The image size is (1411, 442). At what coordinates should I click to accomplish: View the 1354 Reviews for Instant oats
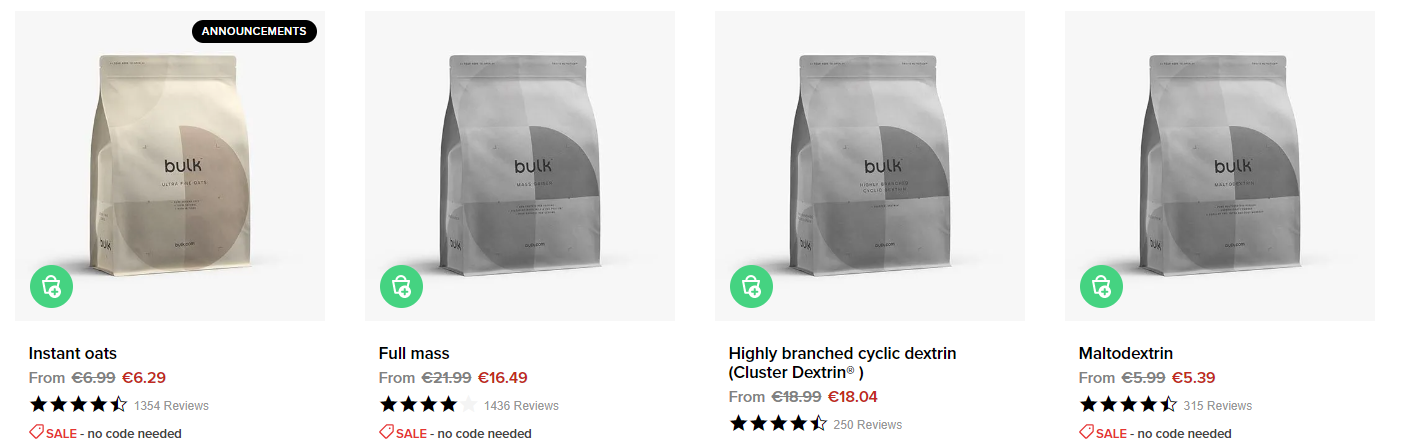(x=171, y=406)
